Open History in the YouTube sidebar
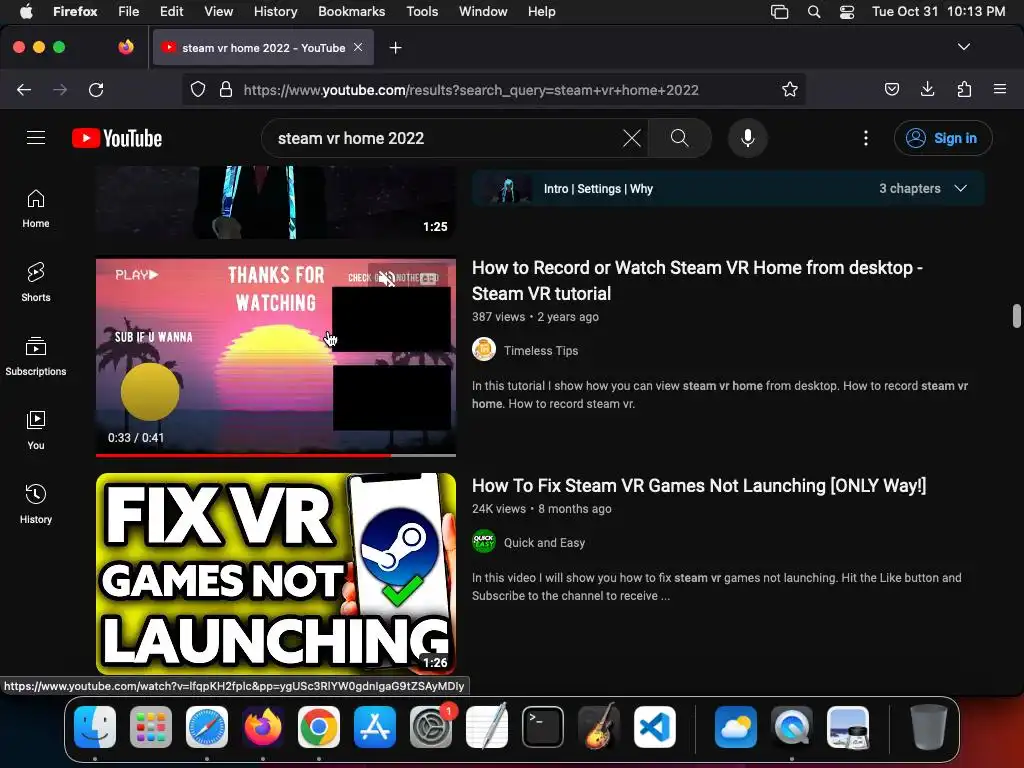This screenshot has width=1024, height=768. pyautogui.click(x=36, y=504)
